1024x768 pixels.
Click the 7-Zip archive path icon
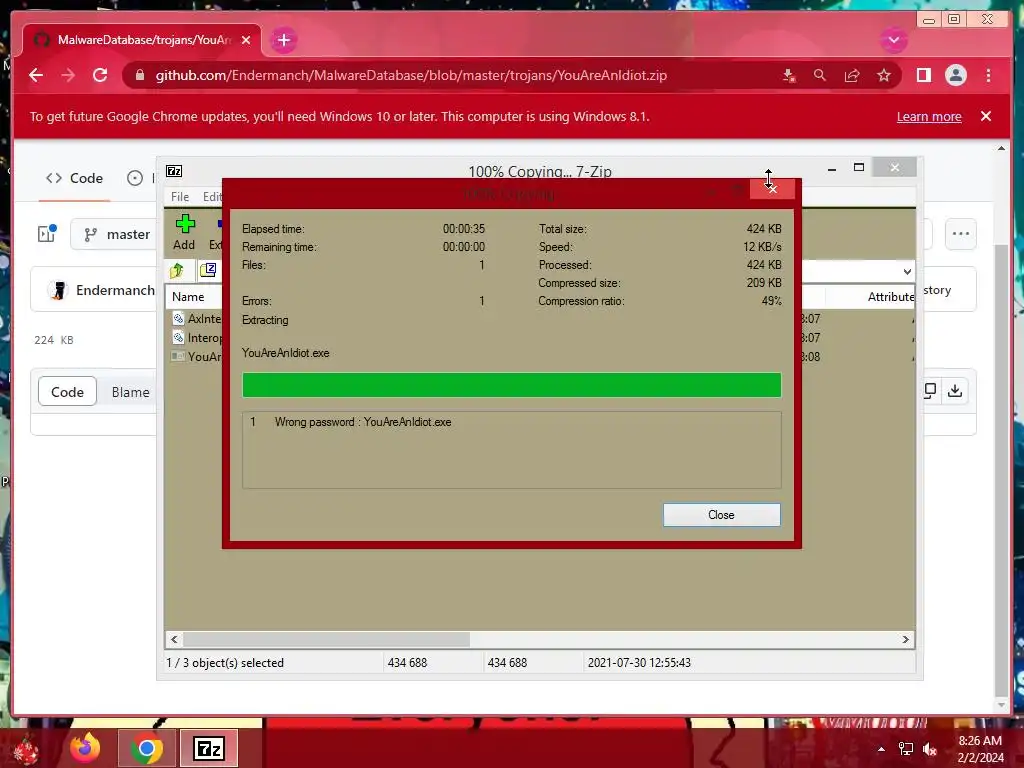208,270
